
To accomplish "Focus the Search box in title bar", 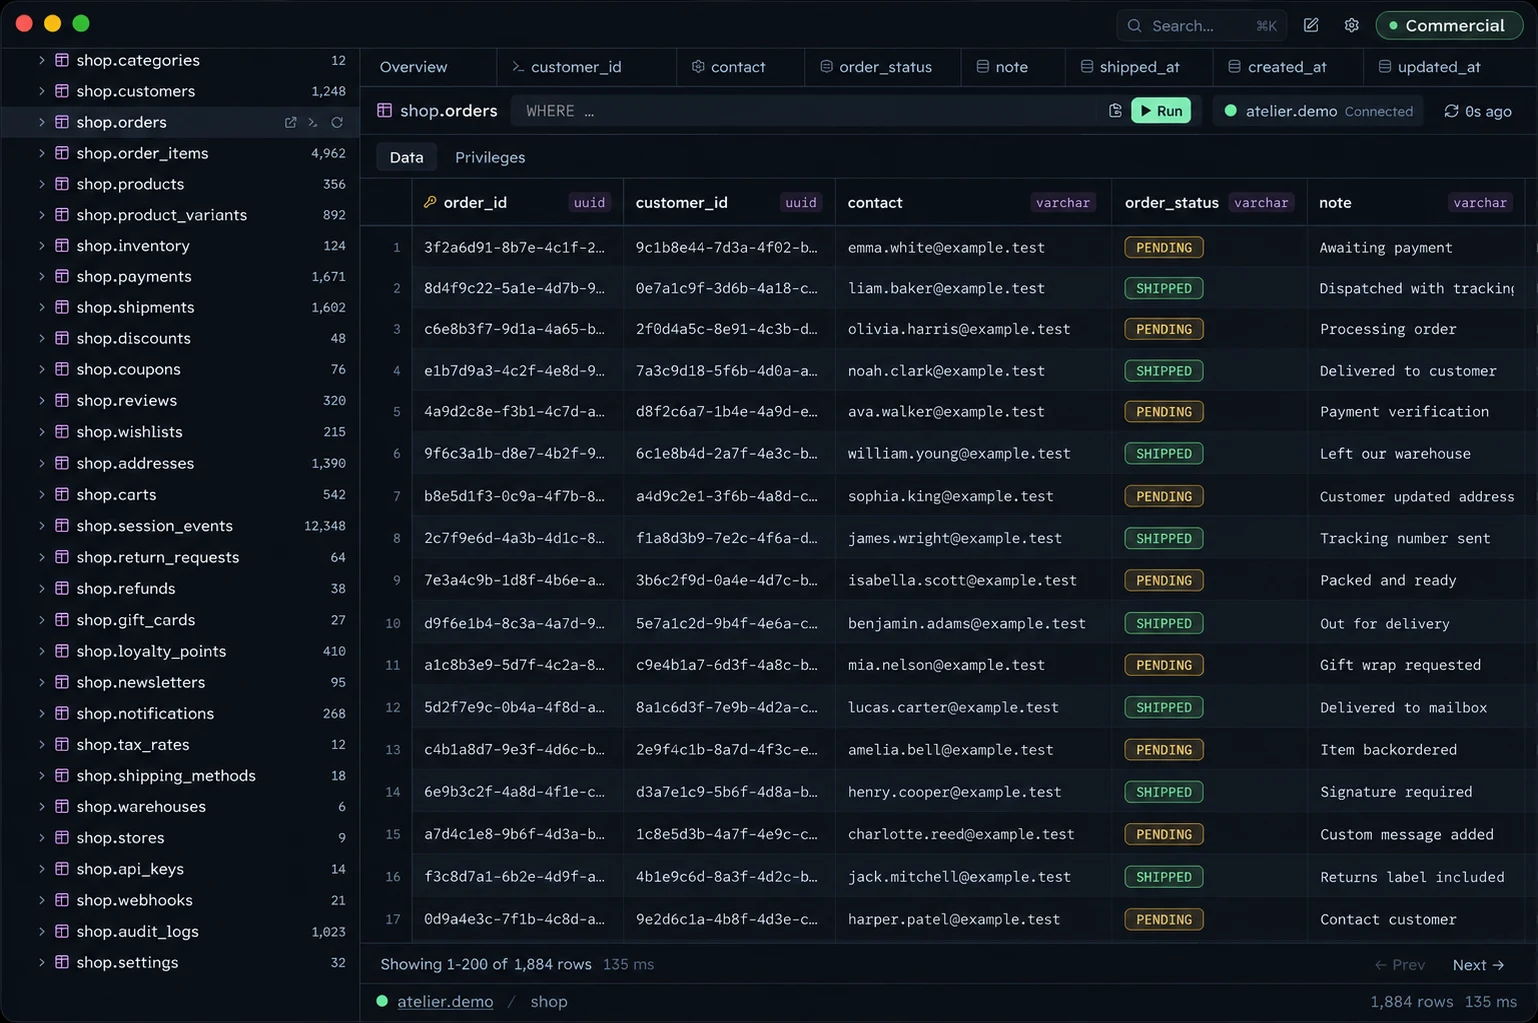I will tap(1202, 26).
